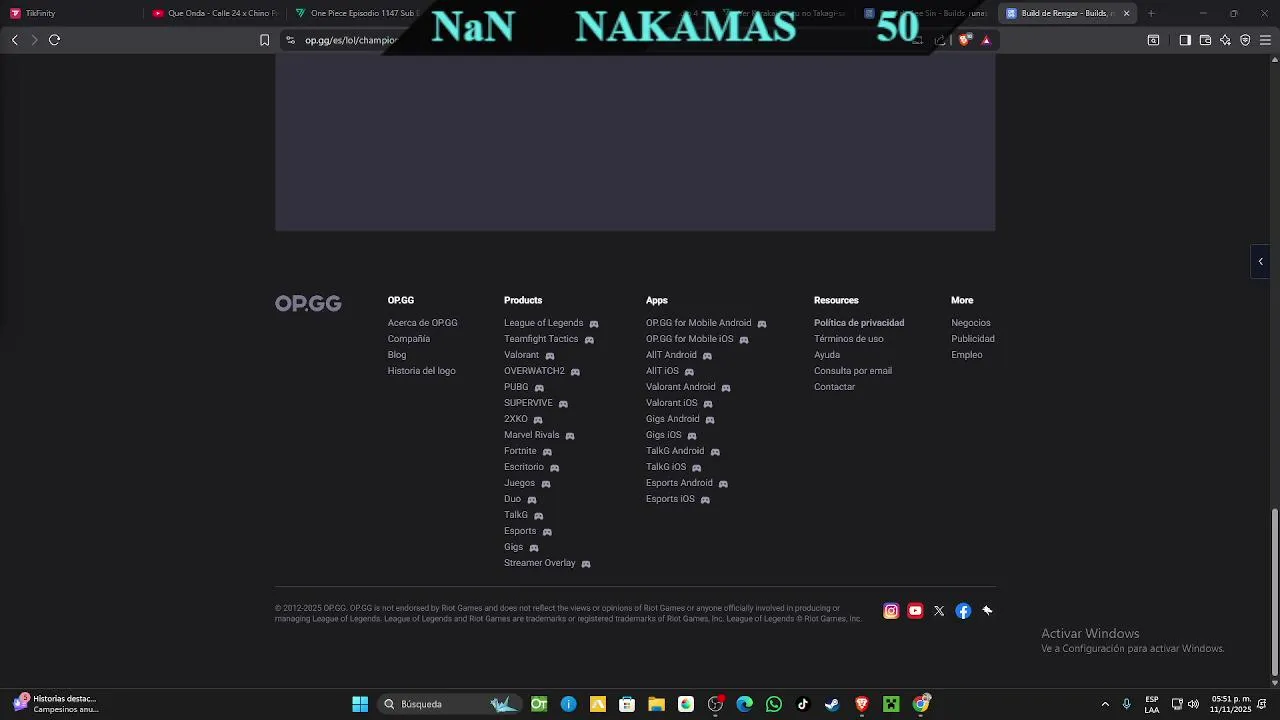Open Términos de uso link

point(848,339)
